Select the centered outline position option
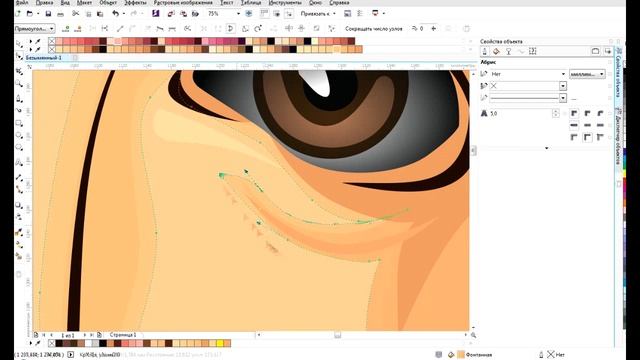 pyautogui.click(x=587, y=138)
